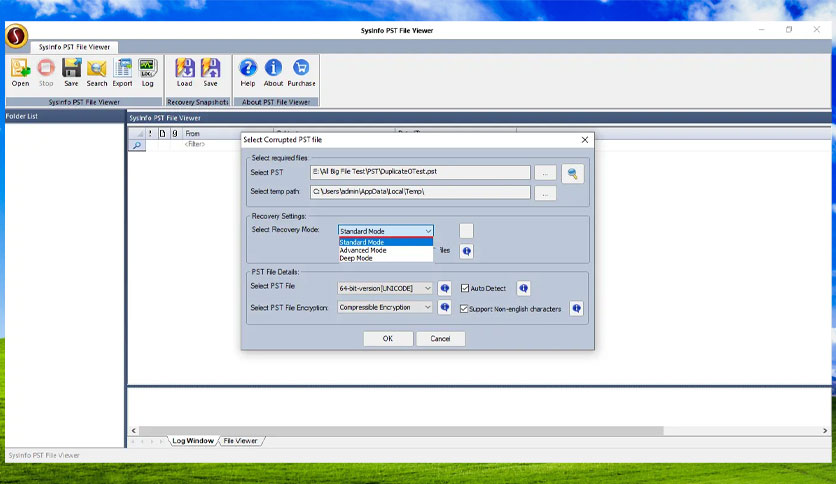836x484 pixels.
Task: Click info icon beside PST File Encryption dropdown
Action: [x=445, y=307]
